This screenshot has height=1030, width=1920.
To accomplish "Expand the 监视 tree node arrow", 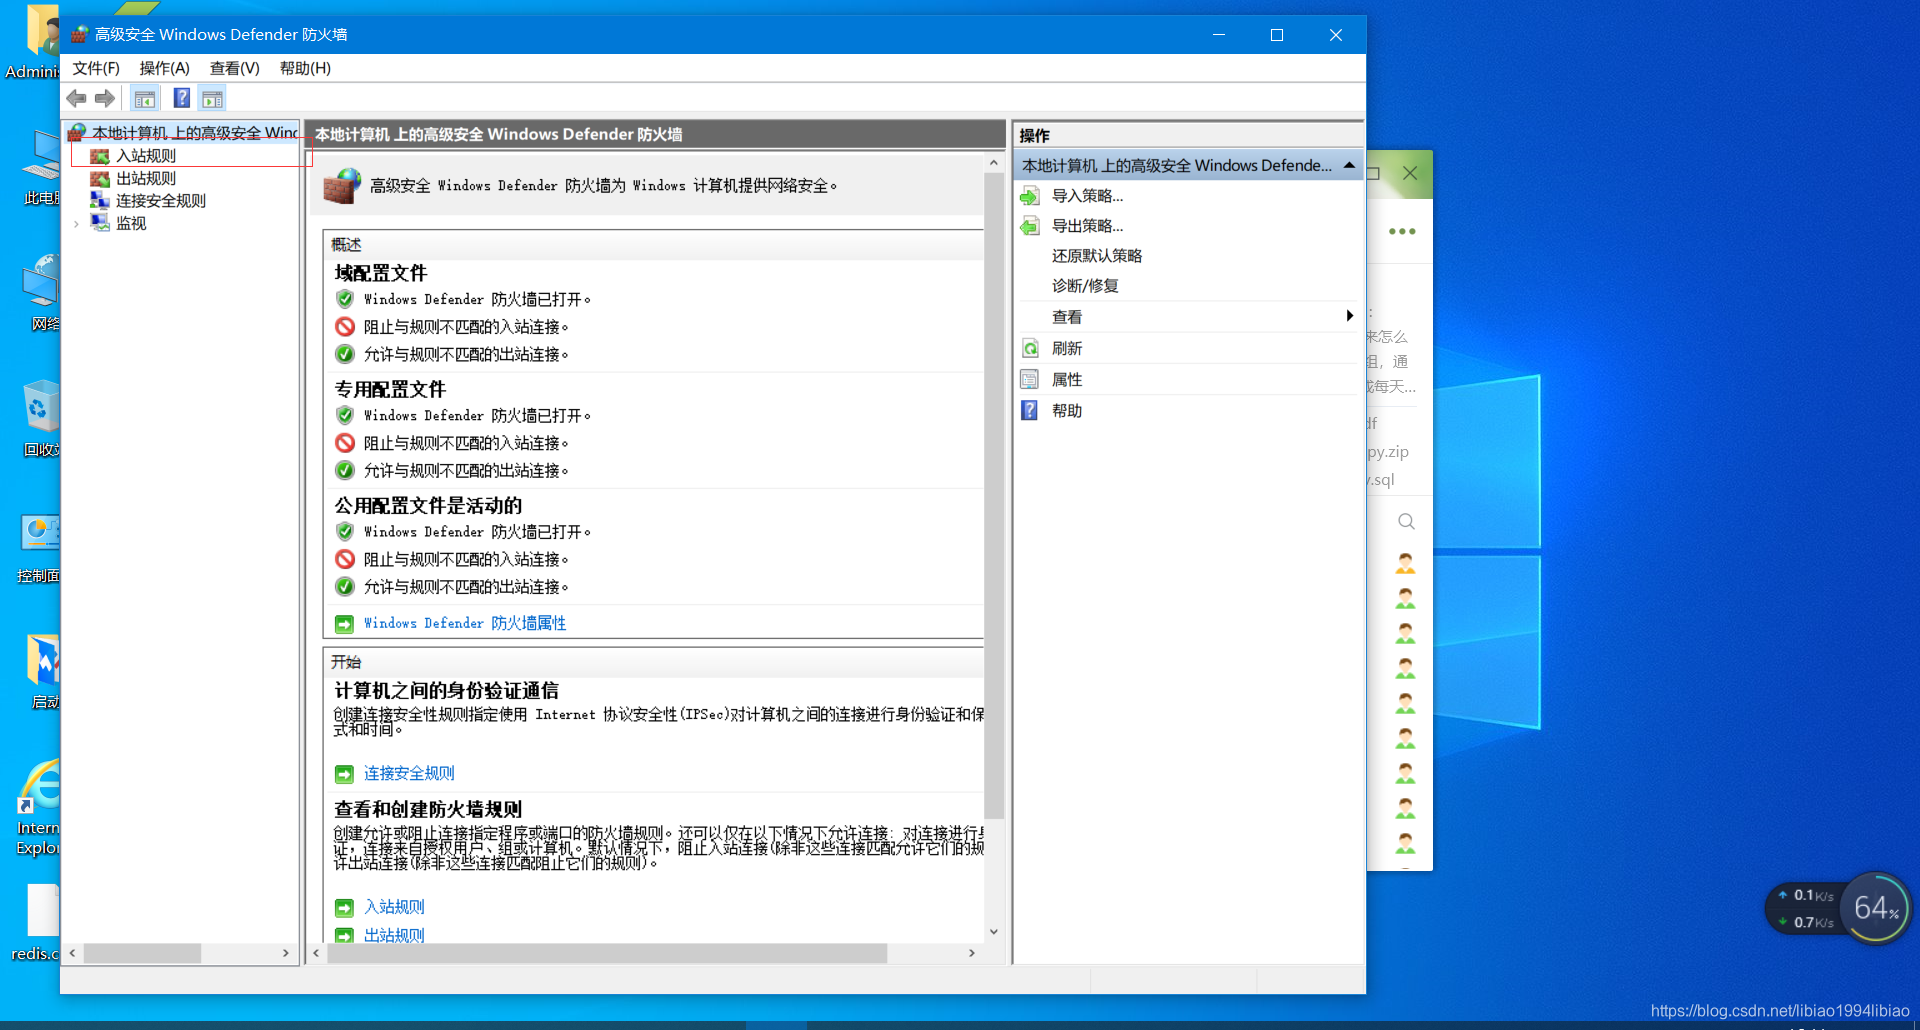I will (x=76, y=224).
